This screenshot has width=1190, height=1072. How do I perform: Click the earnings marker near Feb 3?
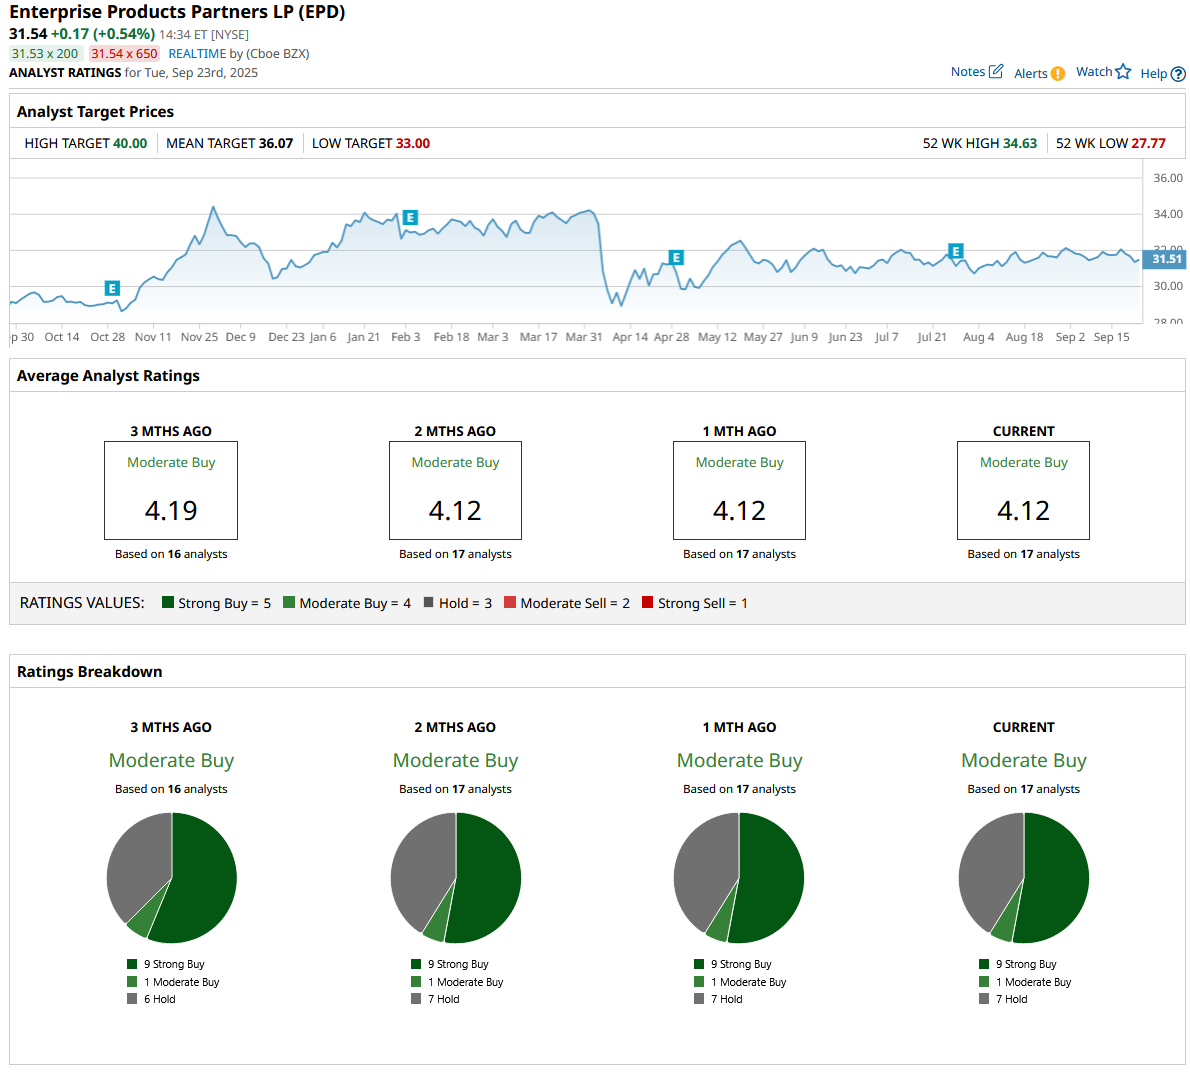pos(409,218)
